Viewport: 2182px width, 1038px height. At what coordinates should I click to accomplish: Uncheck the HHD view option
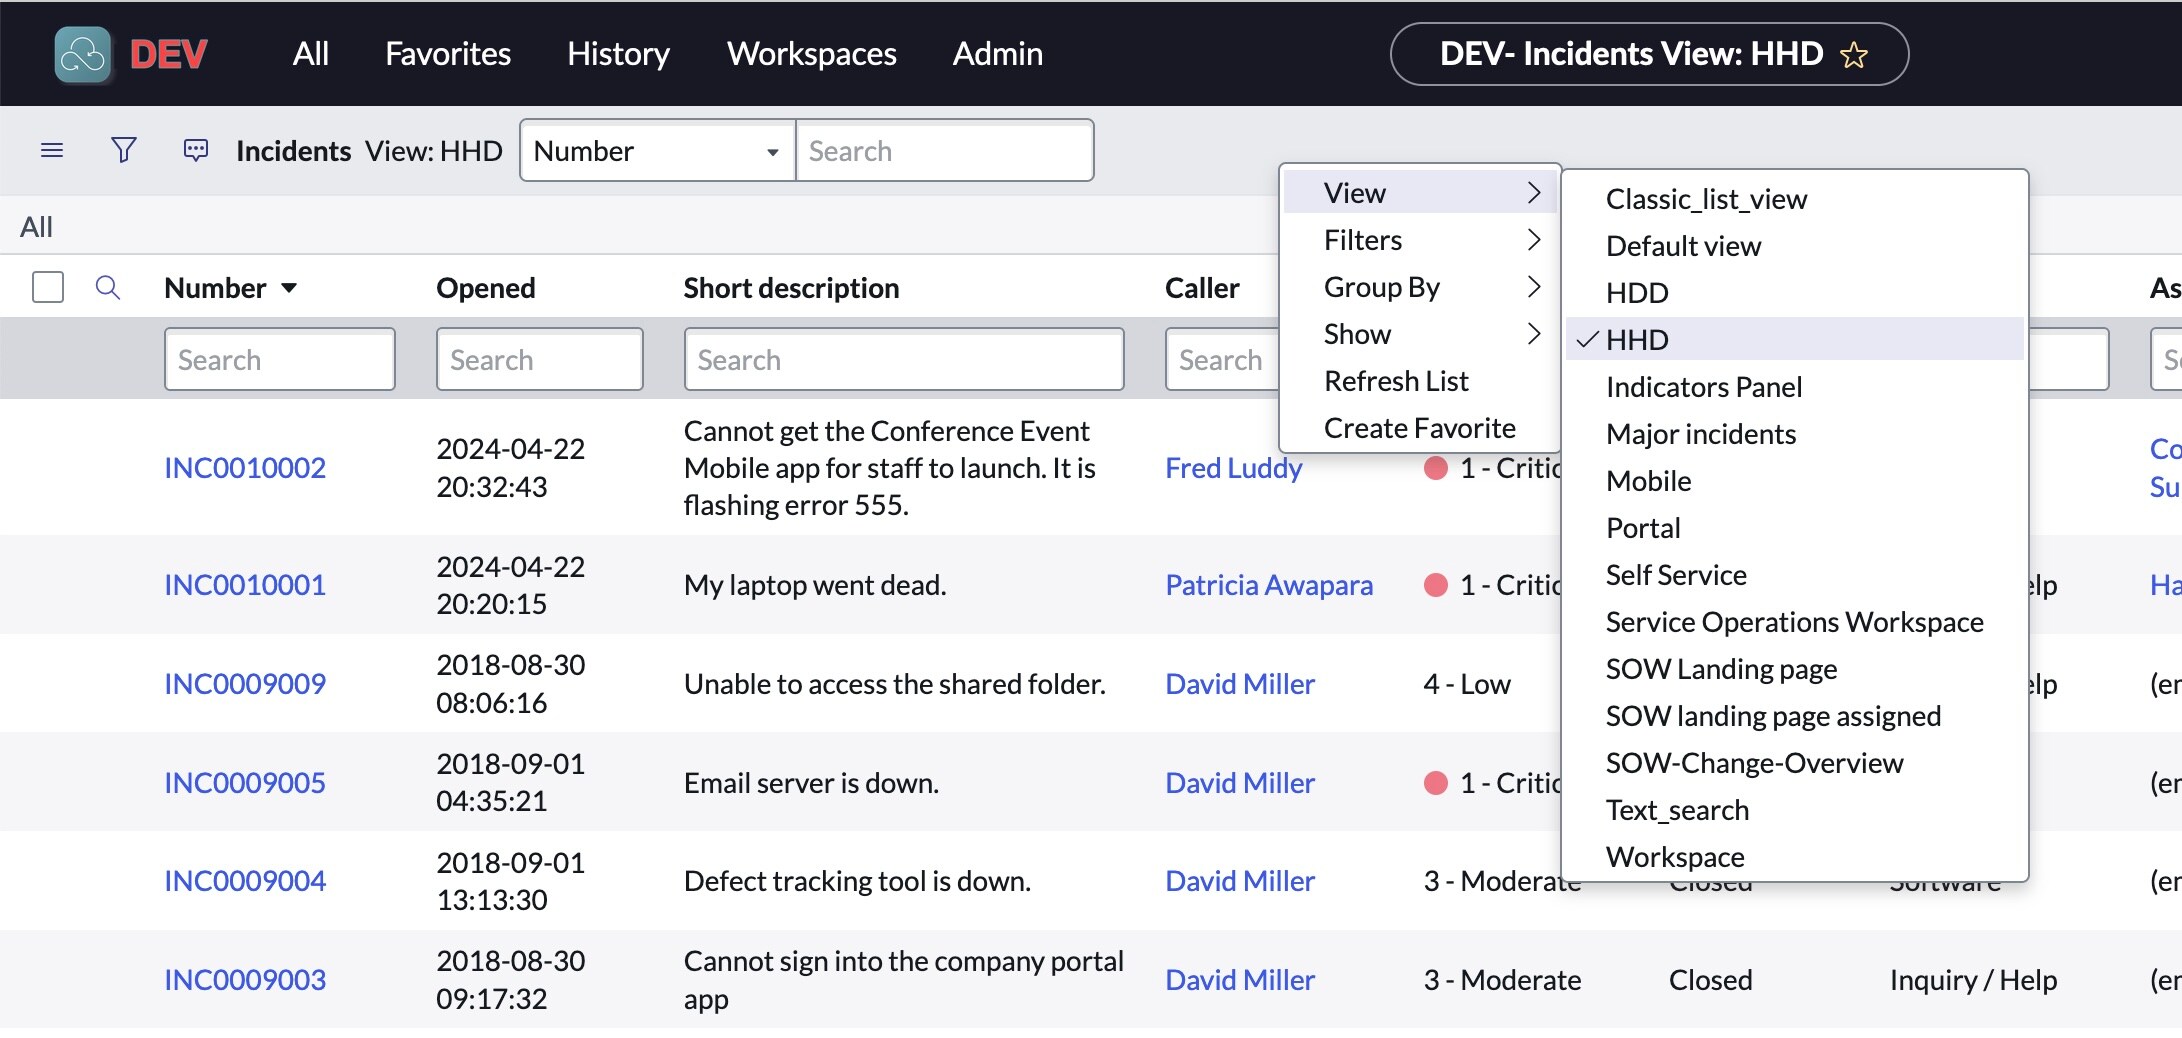pyautogui.click(x=1636, y=339)
